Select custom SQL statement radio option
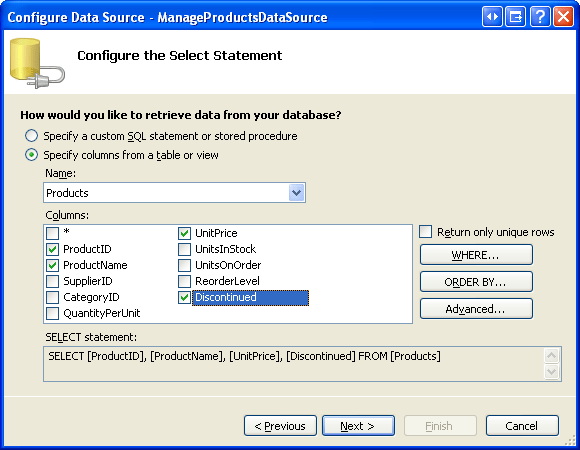The height and width of the screenshot is (450, 580). pos(31,136)
